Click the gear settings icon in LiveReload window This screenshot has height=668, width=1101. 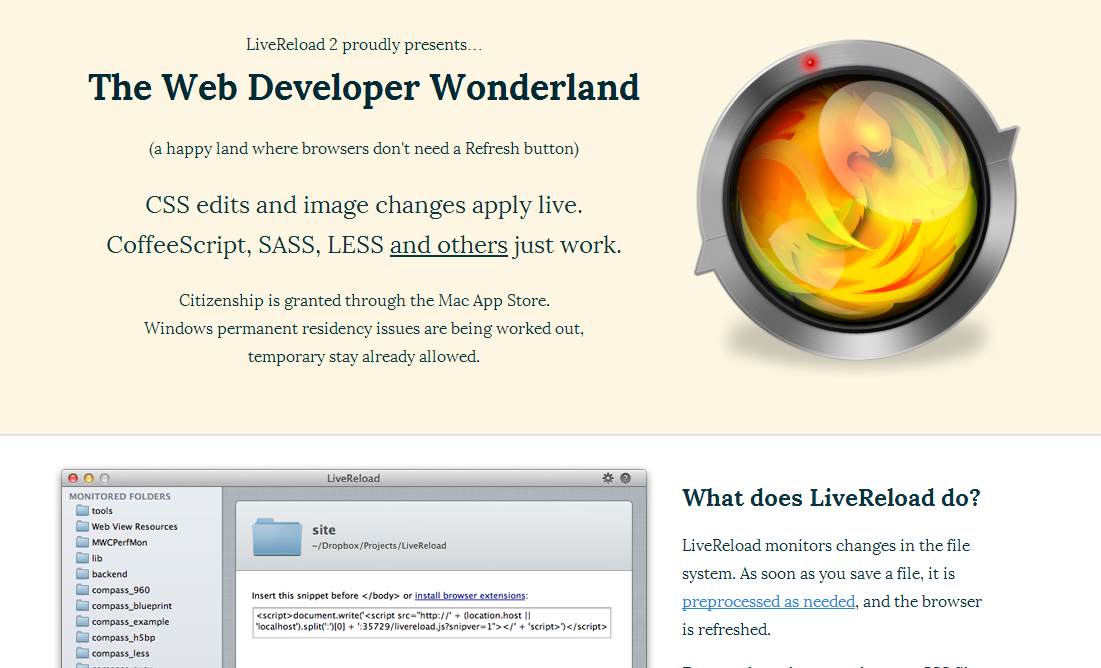coord(608,478)
